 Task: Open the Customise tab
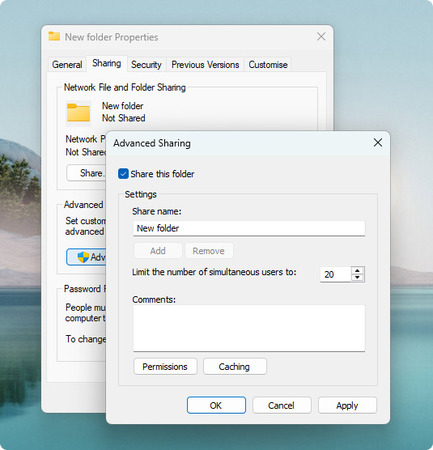click(x=268, y=64)
